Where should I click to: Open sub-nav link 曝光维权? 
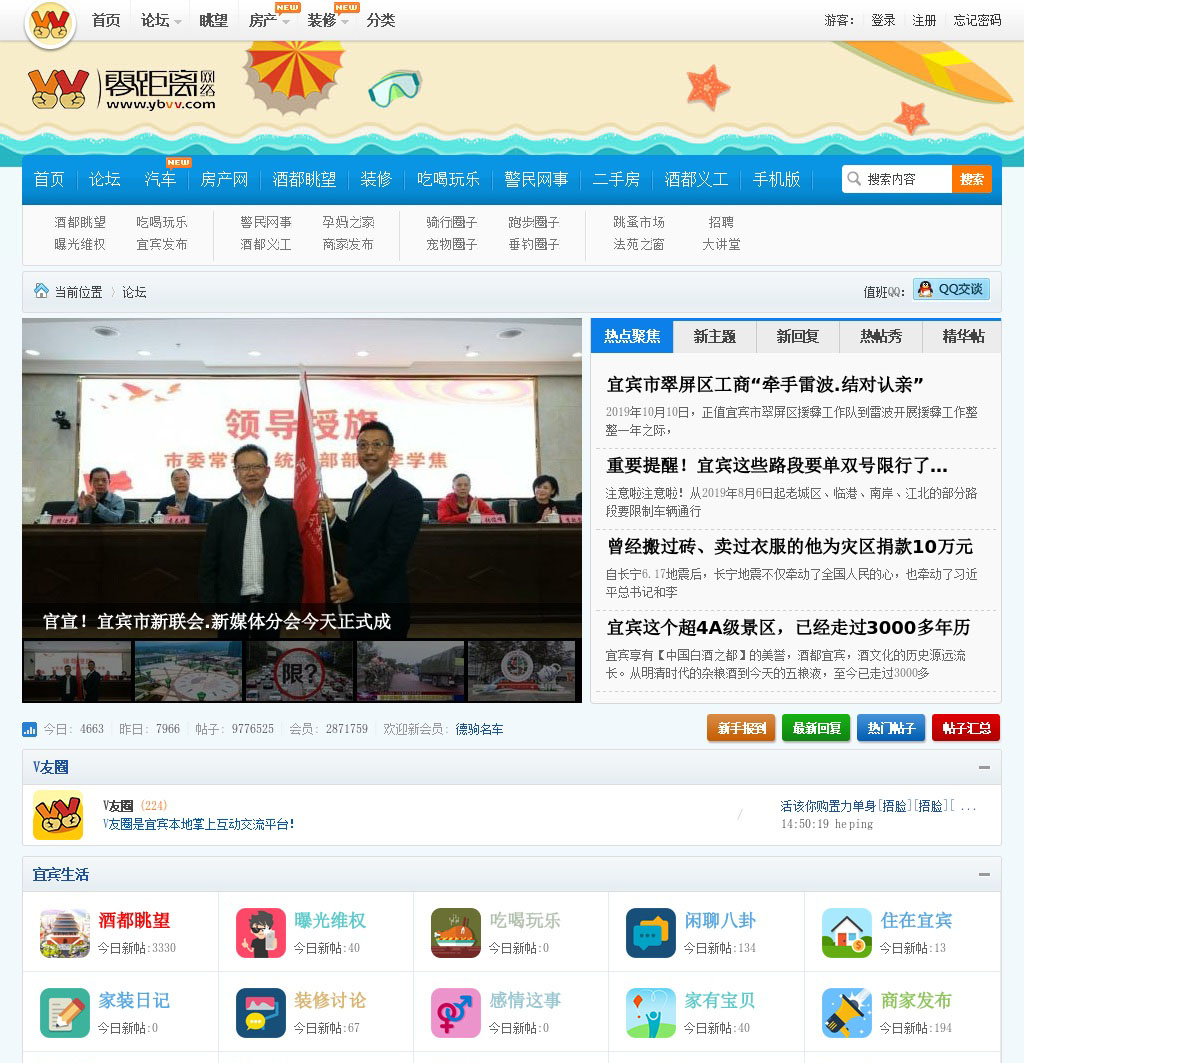click(80, 244)
